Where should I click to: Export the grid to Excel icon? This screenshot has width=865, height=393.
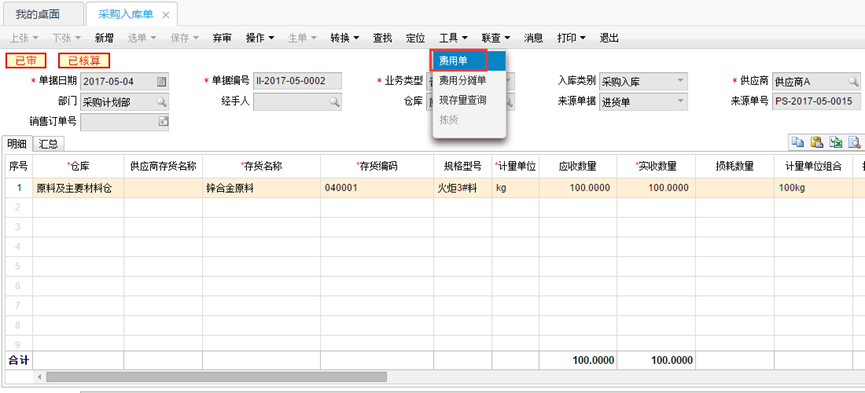pyautogui.click(x=836, y=142)
